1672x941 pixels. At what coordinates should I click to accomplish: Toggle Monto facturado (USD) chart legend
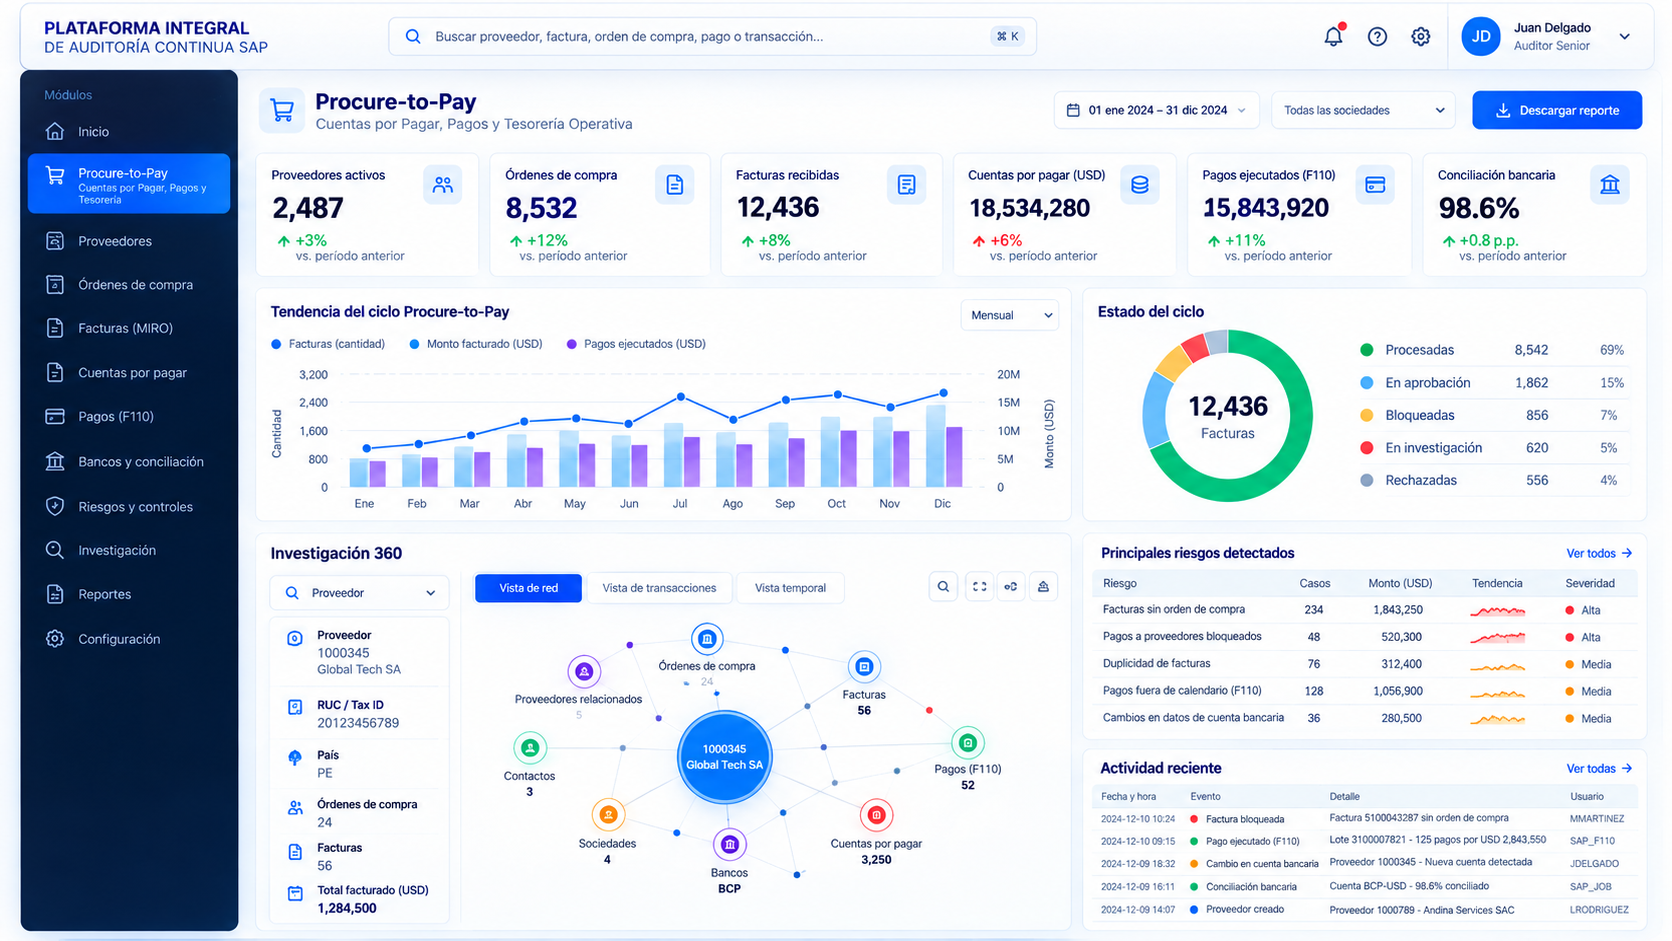(475, 344)
